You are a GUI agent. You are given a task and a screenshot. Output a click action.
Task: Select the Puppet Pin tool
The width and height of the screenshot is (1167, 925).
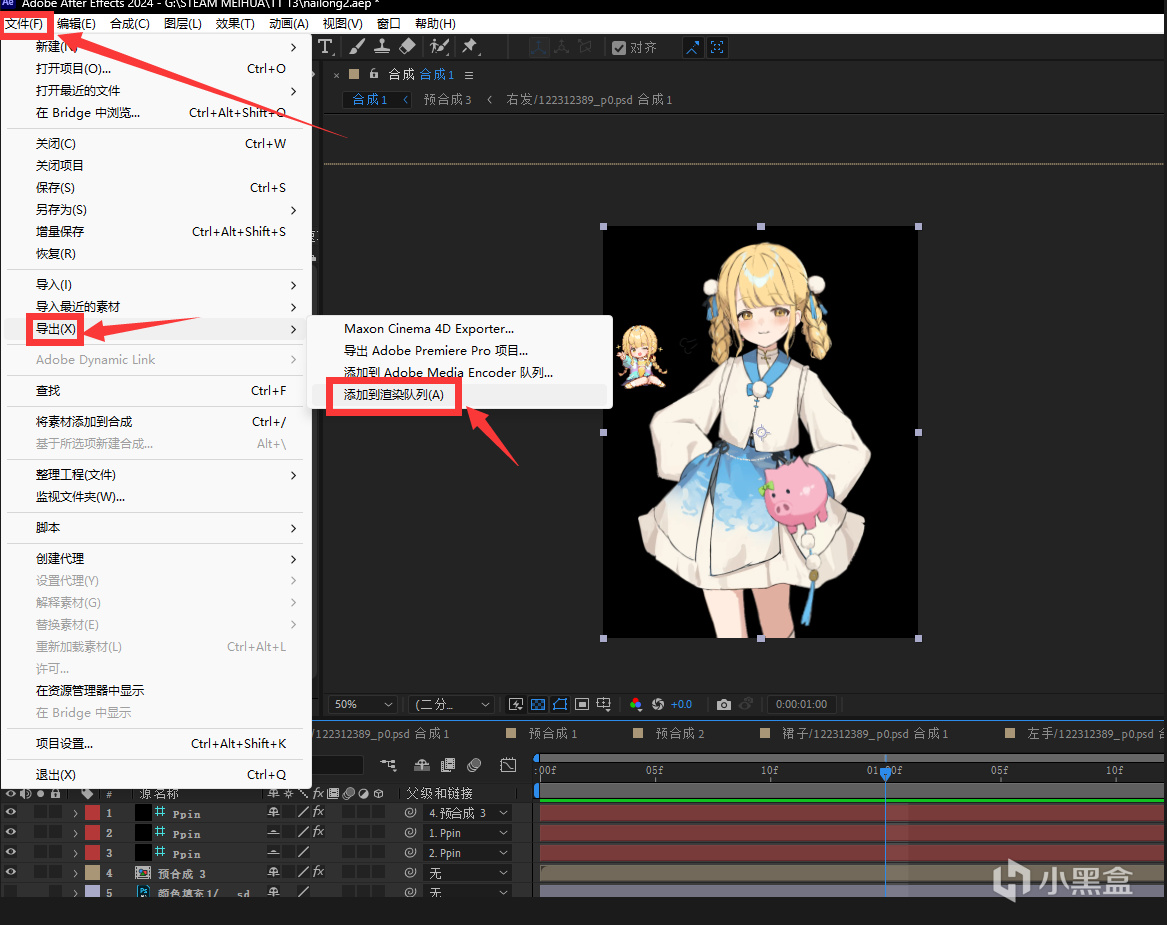(x=469, y=47)
